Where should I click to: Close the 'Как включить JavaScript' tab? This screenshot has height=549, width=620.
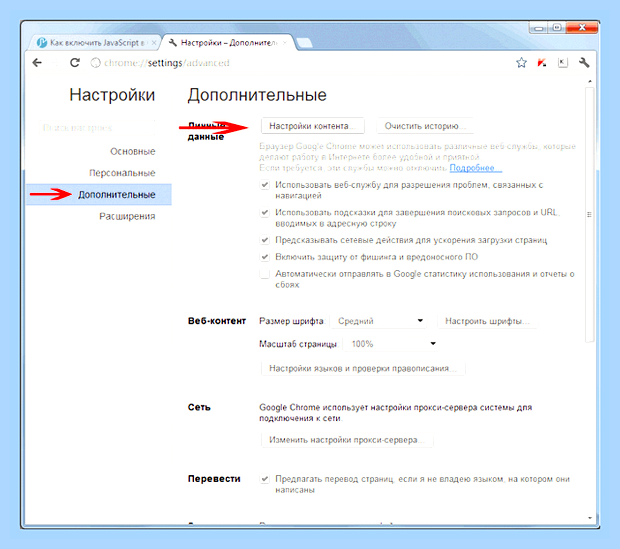pos(154,43)
